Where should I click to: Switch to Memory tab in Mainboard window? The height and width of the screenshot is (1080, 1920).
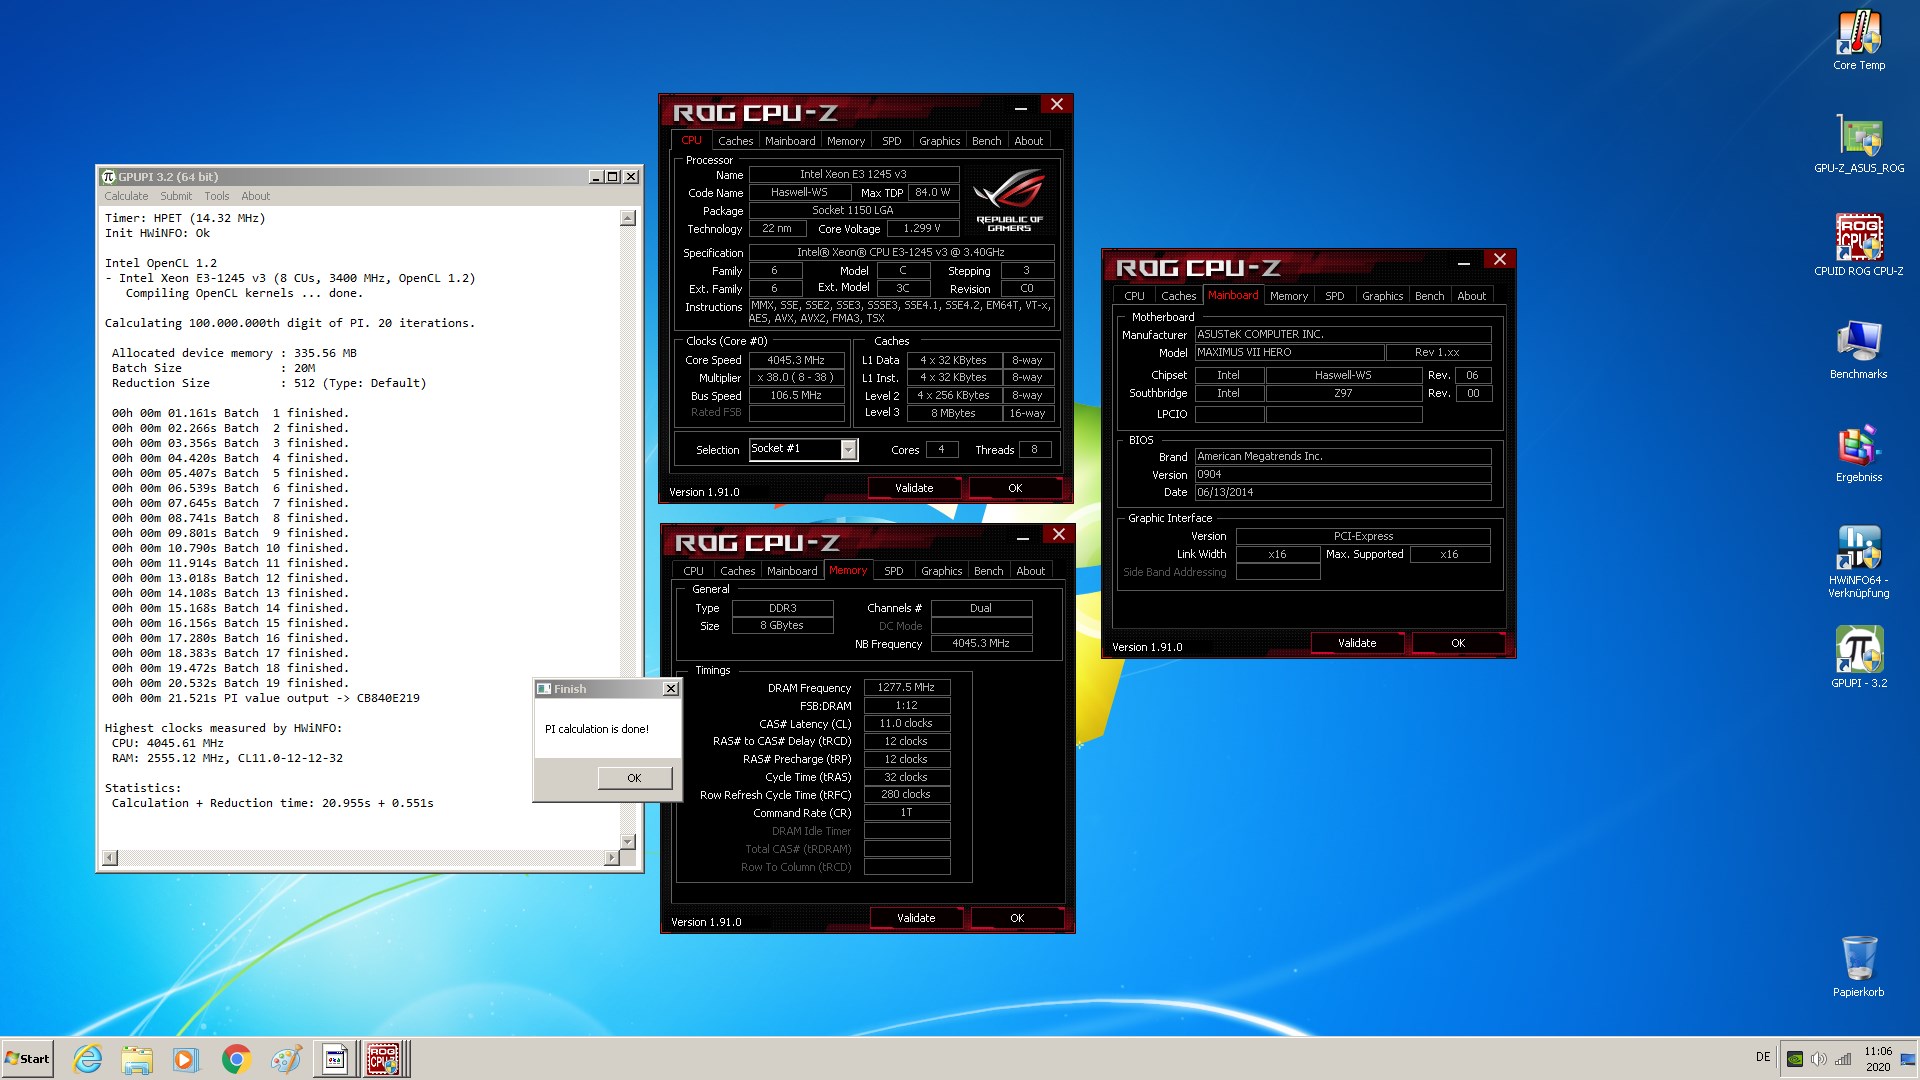coord(1289,296)
